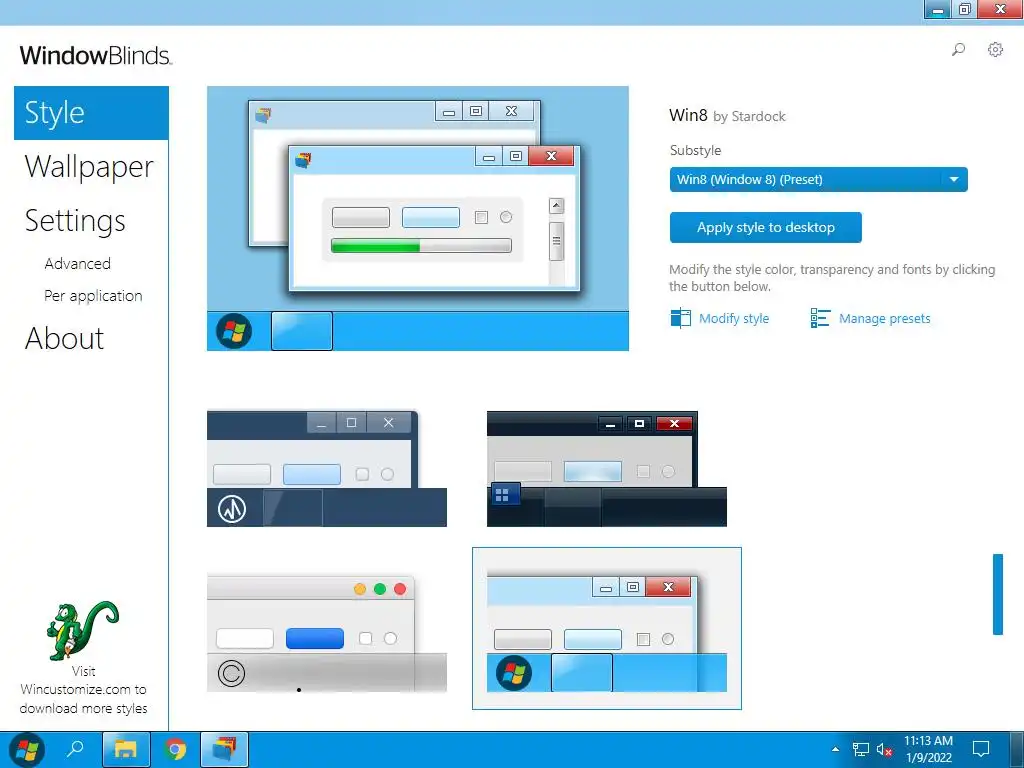Image resolution: width=1024 pixels, height=768 pixels.
Task: Switch to the Style section
Action: point(91,113)
